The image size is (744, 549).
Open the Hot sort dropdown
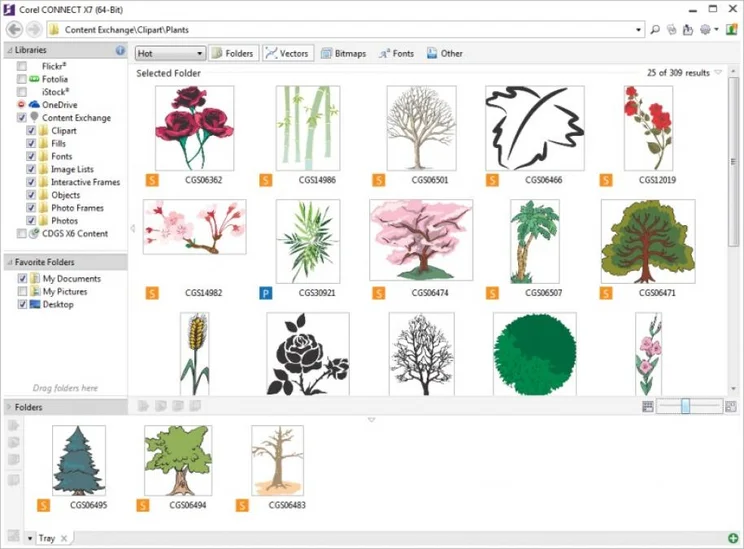(x=170, y=53)
